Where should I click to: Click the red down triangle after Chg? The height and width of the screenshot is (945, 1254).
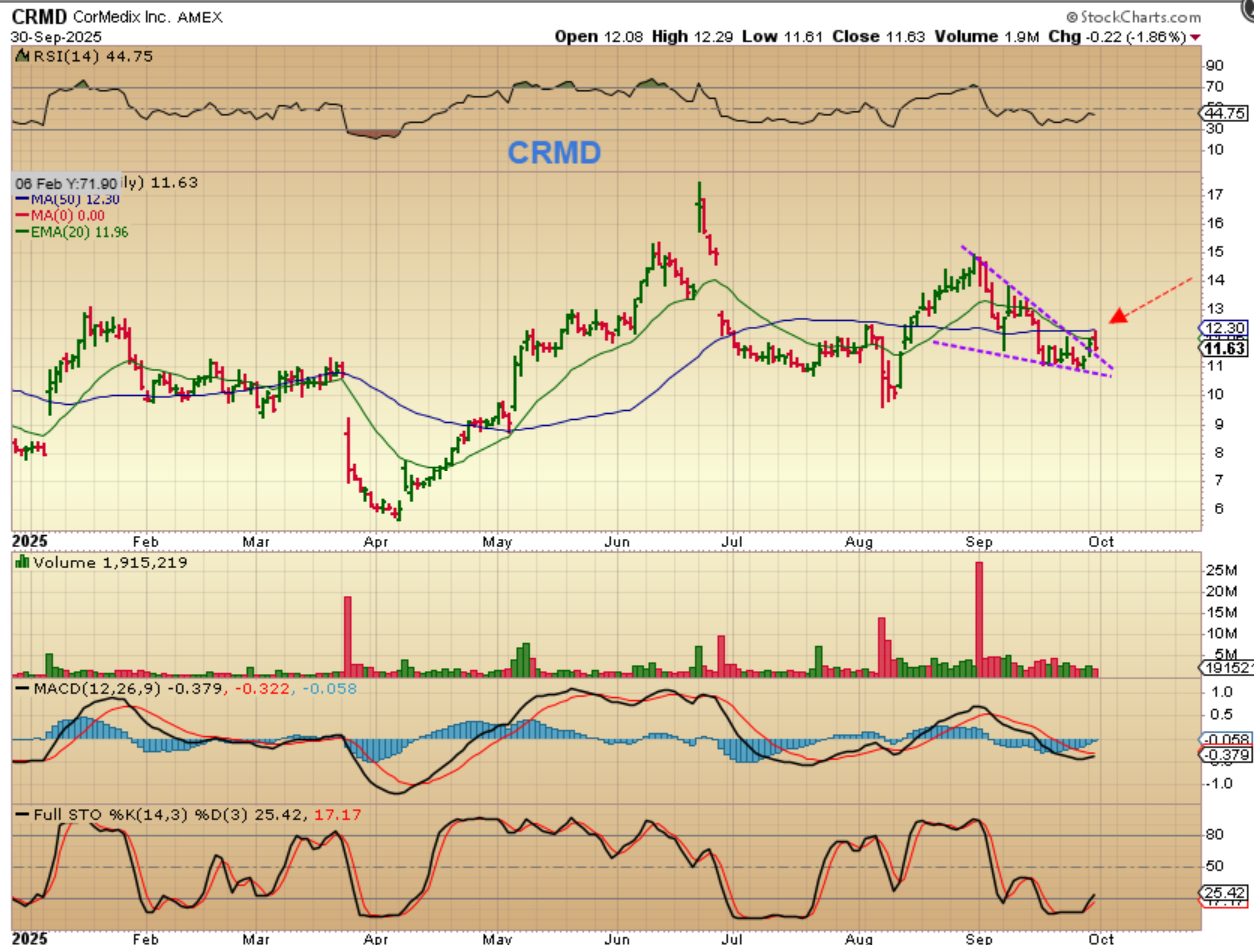pyautogui.click(x=1195, y=37)
